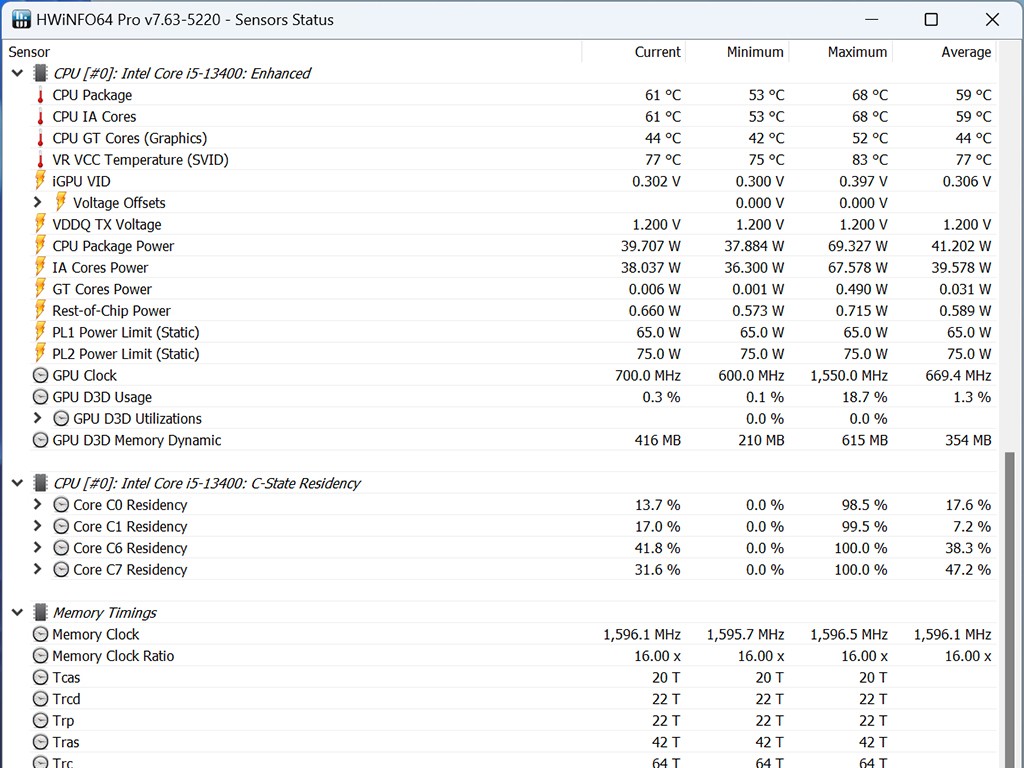
Task: Collapse the CPU Intel Core i5-13400 Enhanced group
Action: (17, 74)
